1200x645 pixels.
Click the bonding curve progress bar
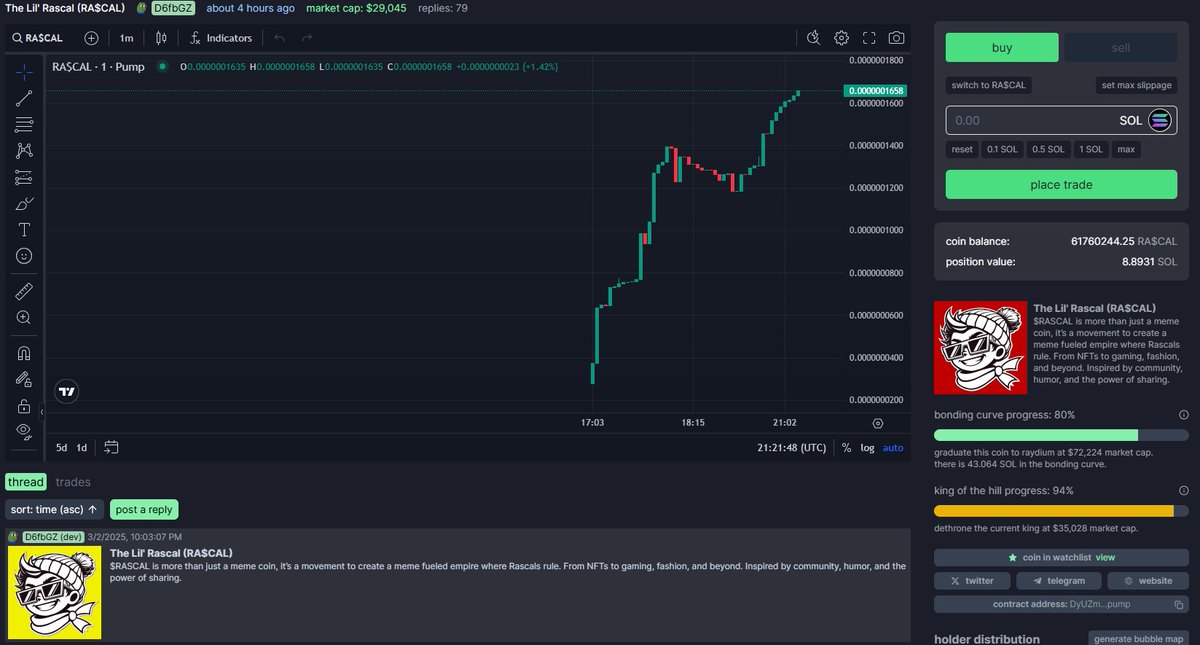[x=1061, y=435]
